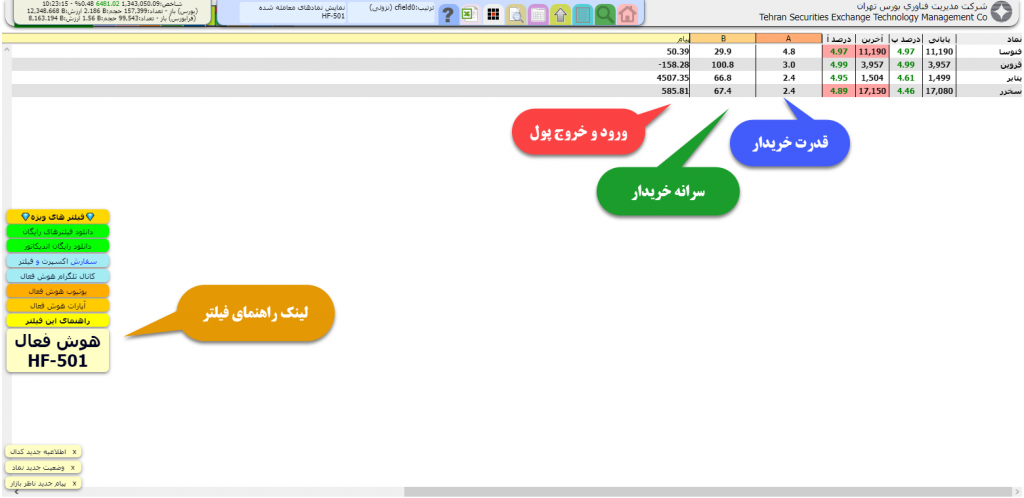Open the 'فیلتر های ویژه' button
Image resolution: width=1024 pixels, height=498 pixels.
pyautogui.click(x=58, y=216)
